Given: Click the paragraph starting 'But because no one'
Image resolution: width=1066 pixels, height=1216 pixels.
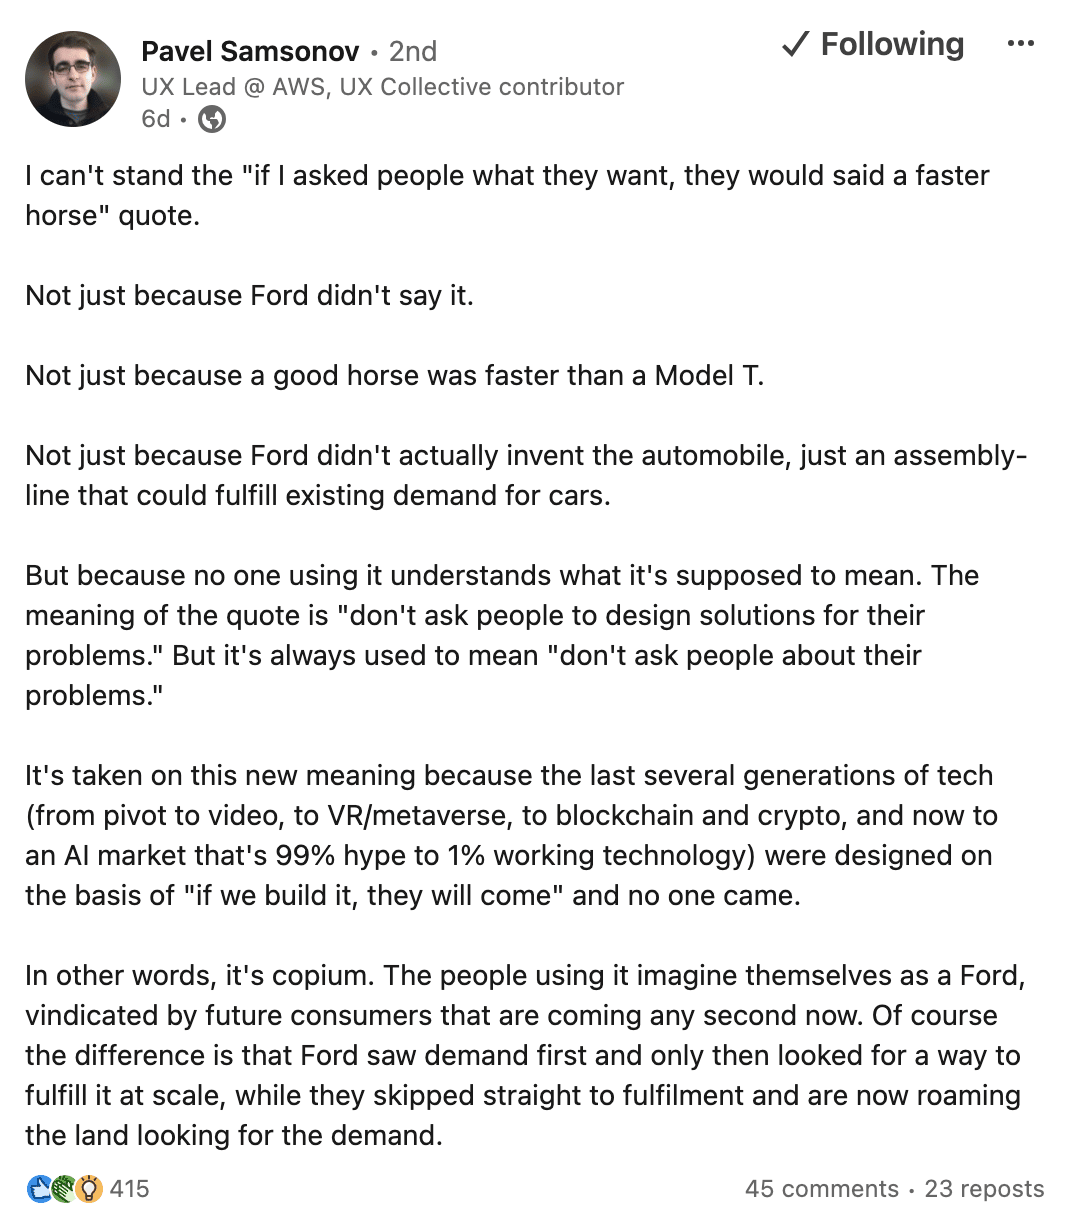Looking at the screenshot, I should (502, 635).
